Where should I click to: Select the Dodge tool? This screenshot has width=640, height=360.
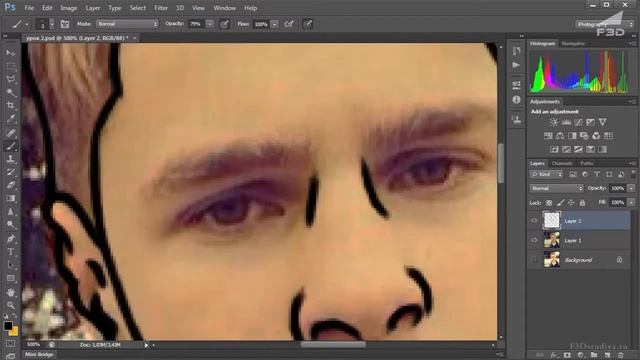[x=11, y=225]
